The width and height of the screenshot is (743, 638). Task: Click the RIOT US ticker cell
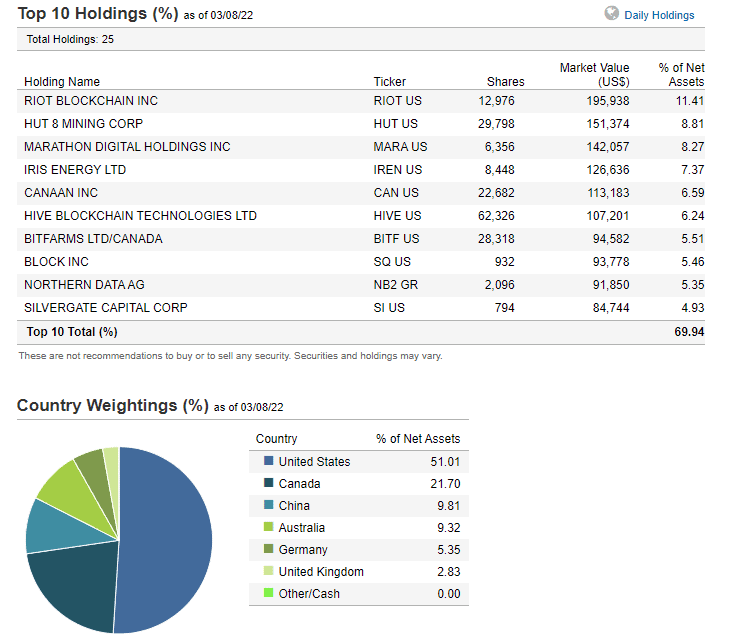coord(398,101)
